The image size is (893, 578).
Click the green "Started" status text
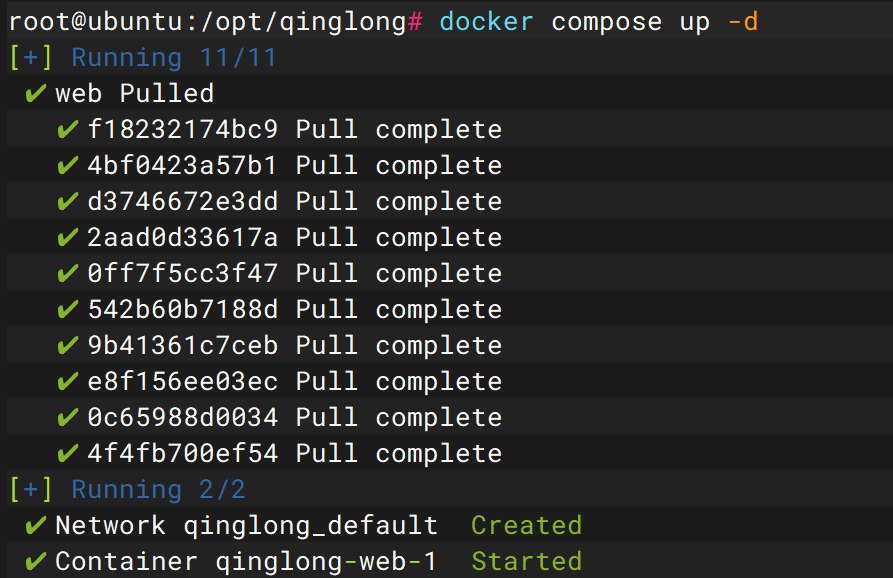click(526, 562)
